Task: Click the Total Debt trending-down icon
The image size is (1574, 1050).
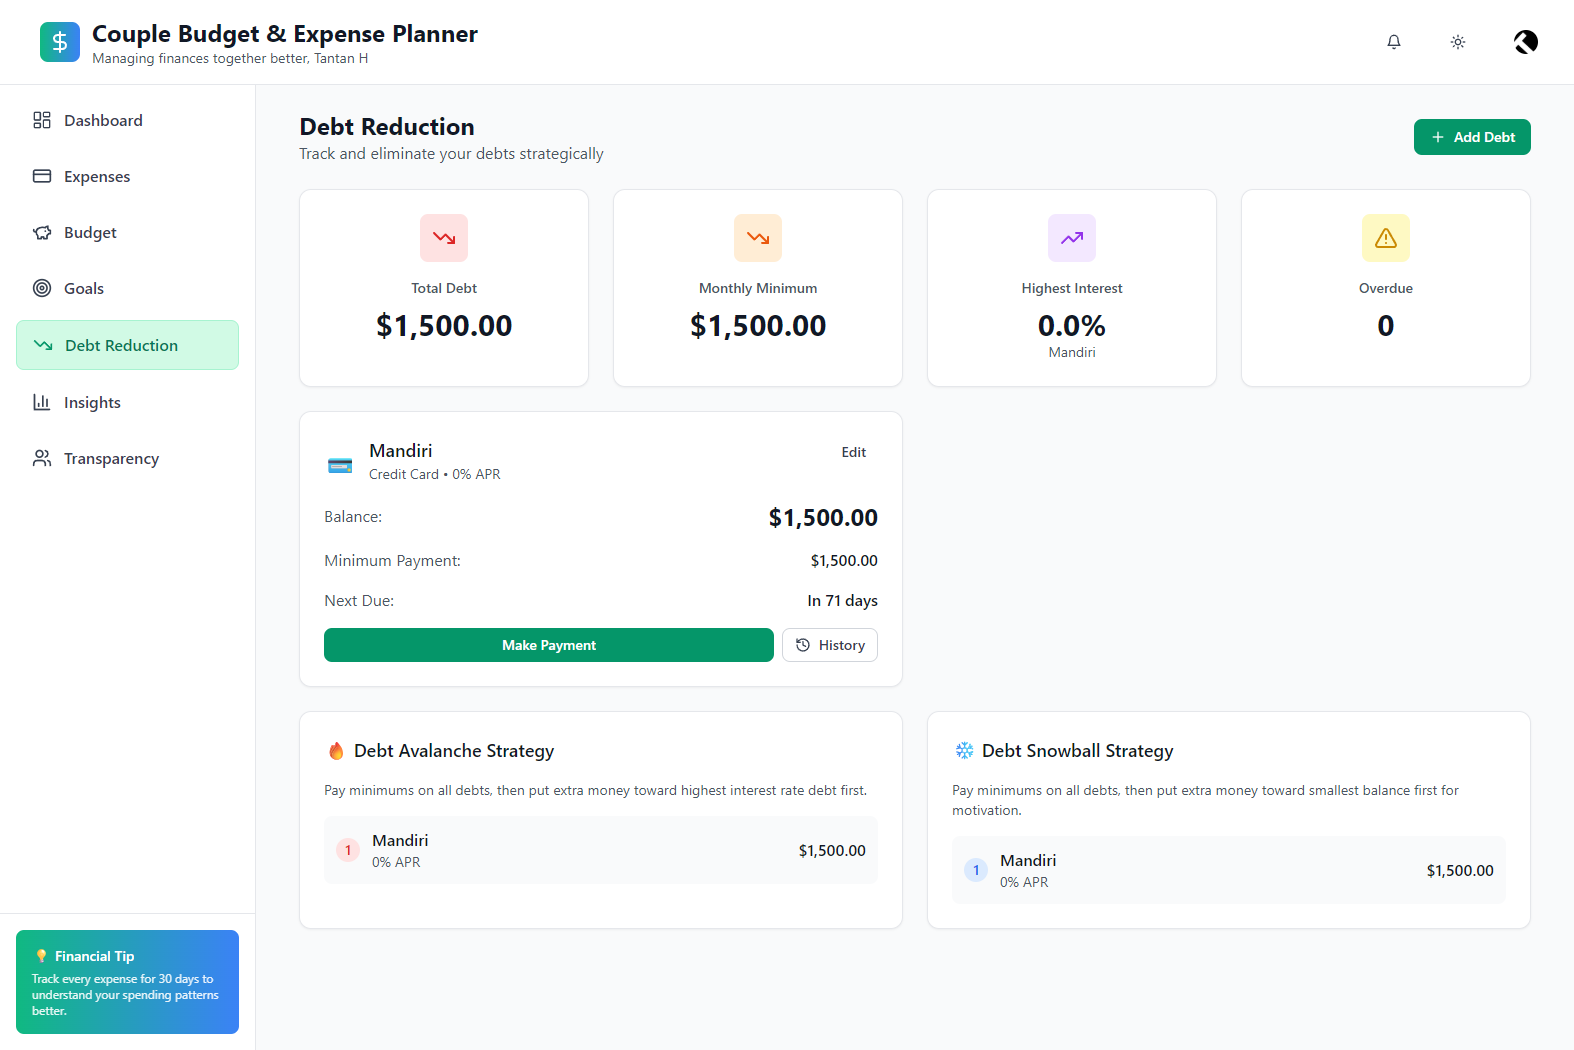Action: (x=444, y=238)
